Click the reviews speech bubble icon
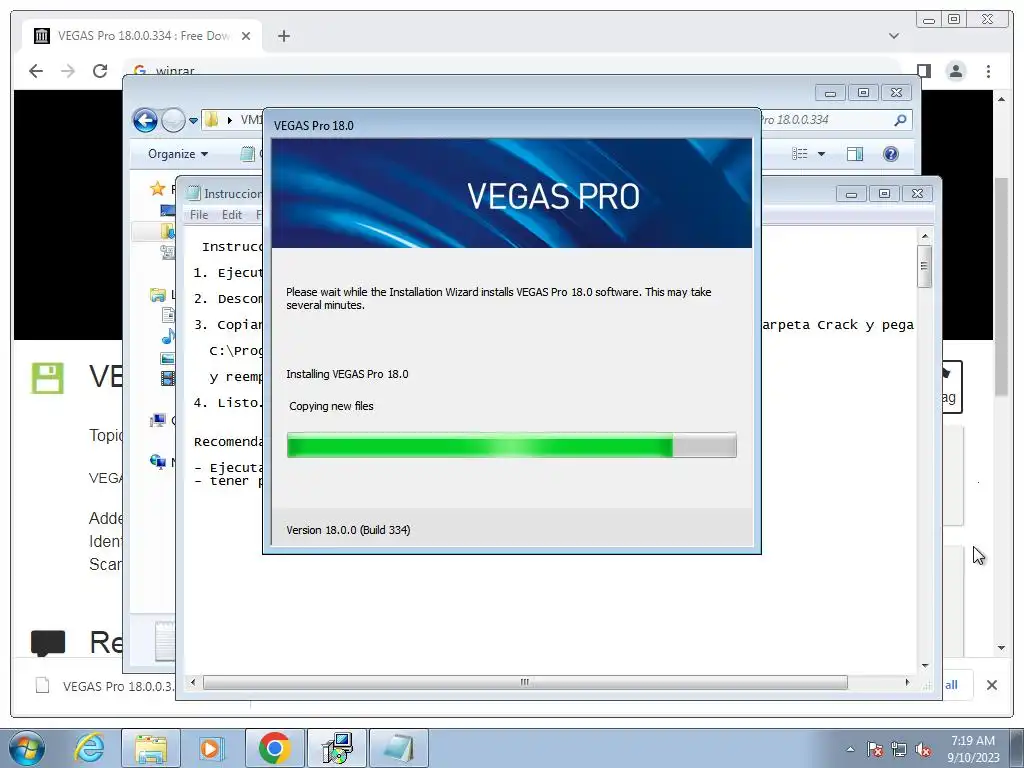 pos(48,643)
